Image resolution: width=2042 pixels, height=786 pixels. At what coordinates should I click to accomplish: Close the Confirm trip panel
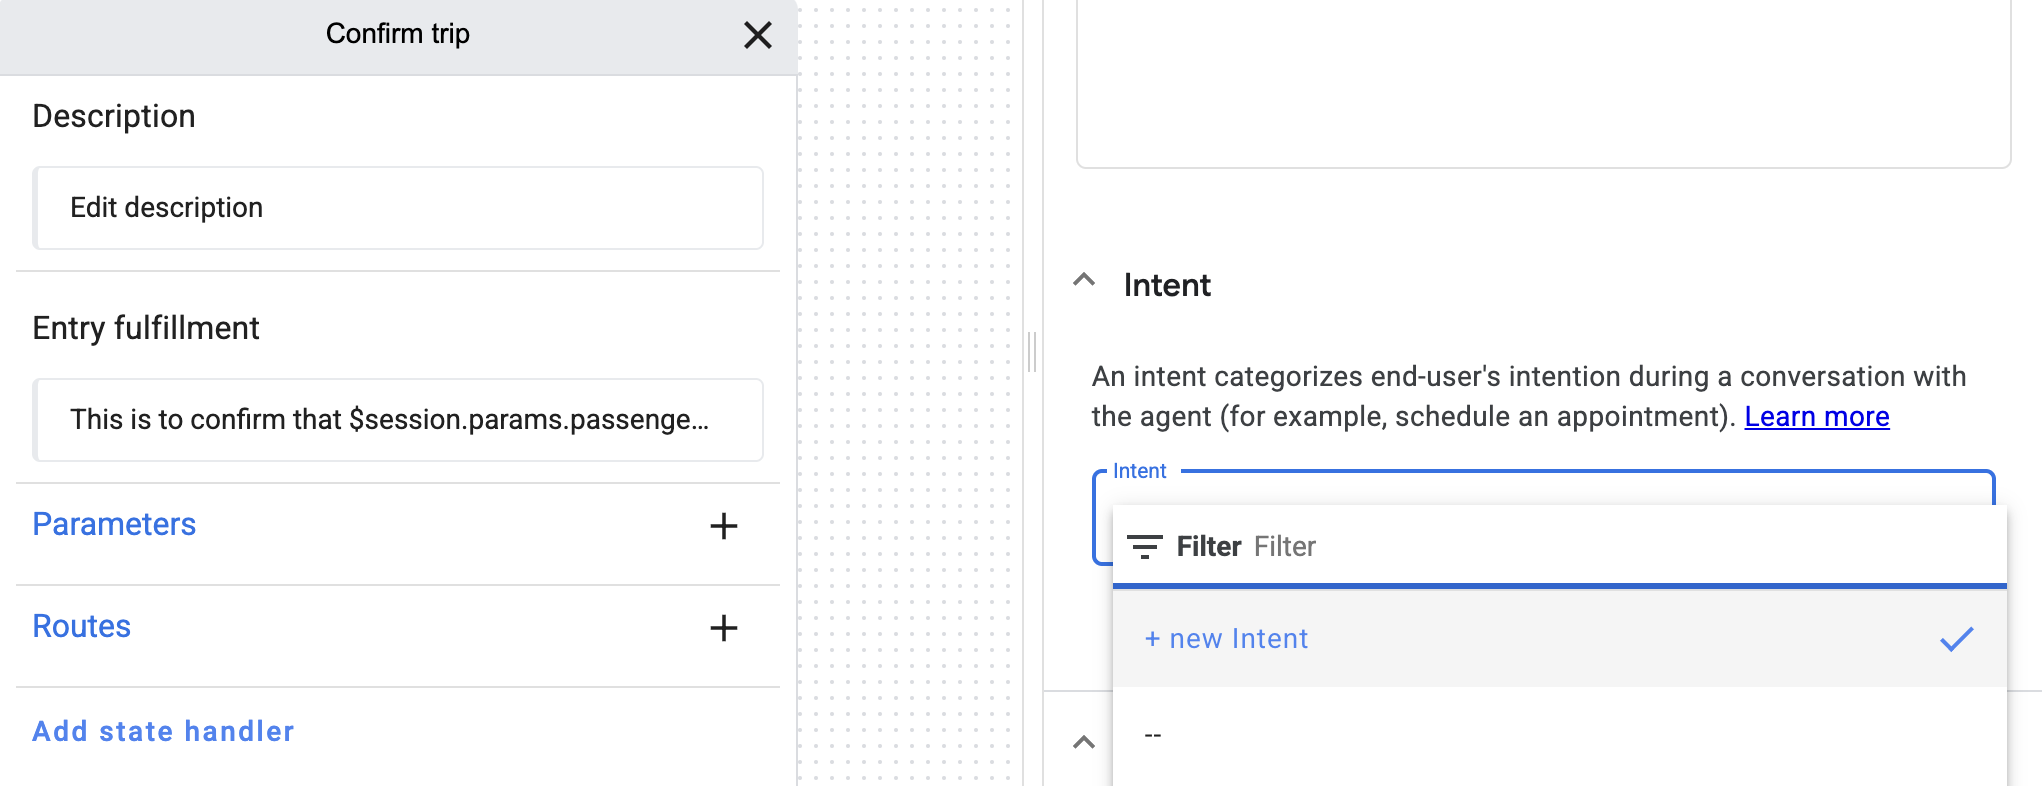tap(758, 35)
